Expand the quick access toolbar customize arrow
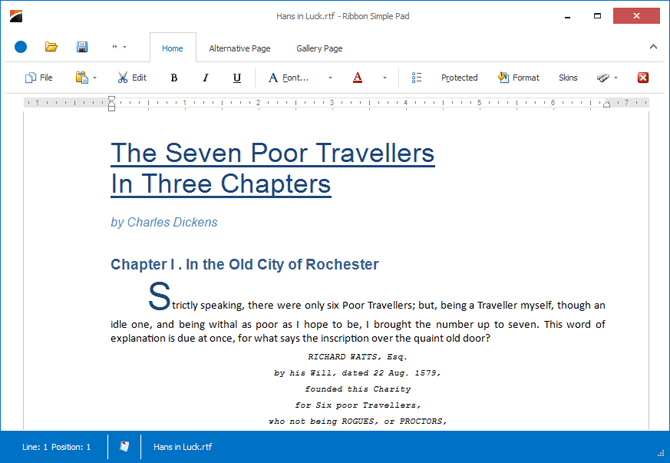Viewport: 670px width, 463px height. (119, 47)
